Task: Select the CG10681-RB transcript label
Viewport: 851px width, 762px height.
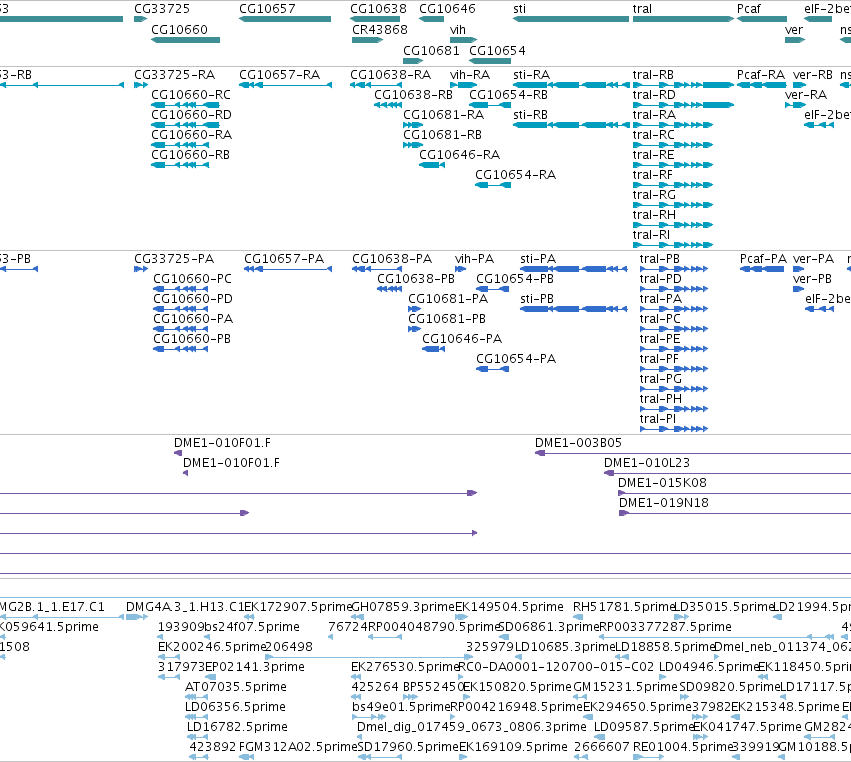Action: 442,135
